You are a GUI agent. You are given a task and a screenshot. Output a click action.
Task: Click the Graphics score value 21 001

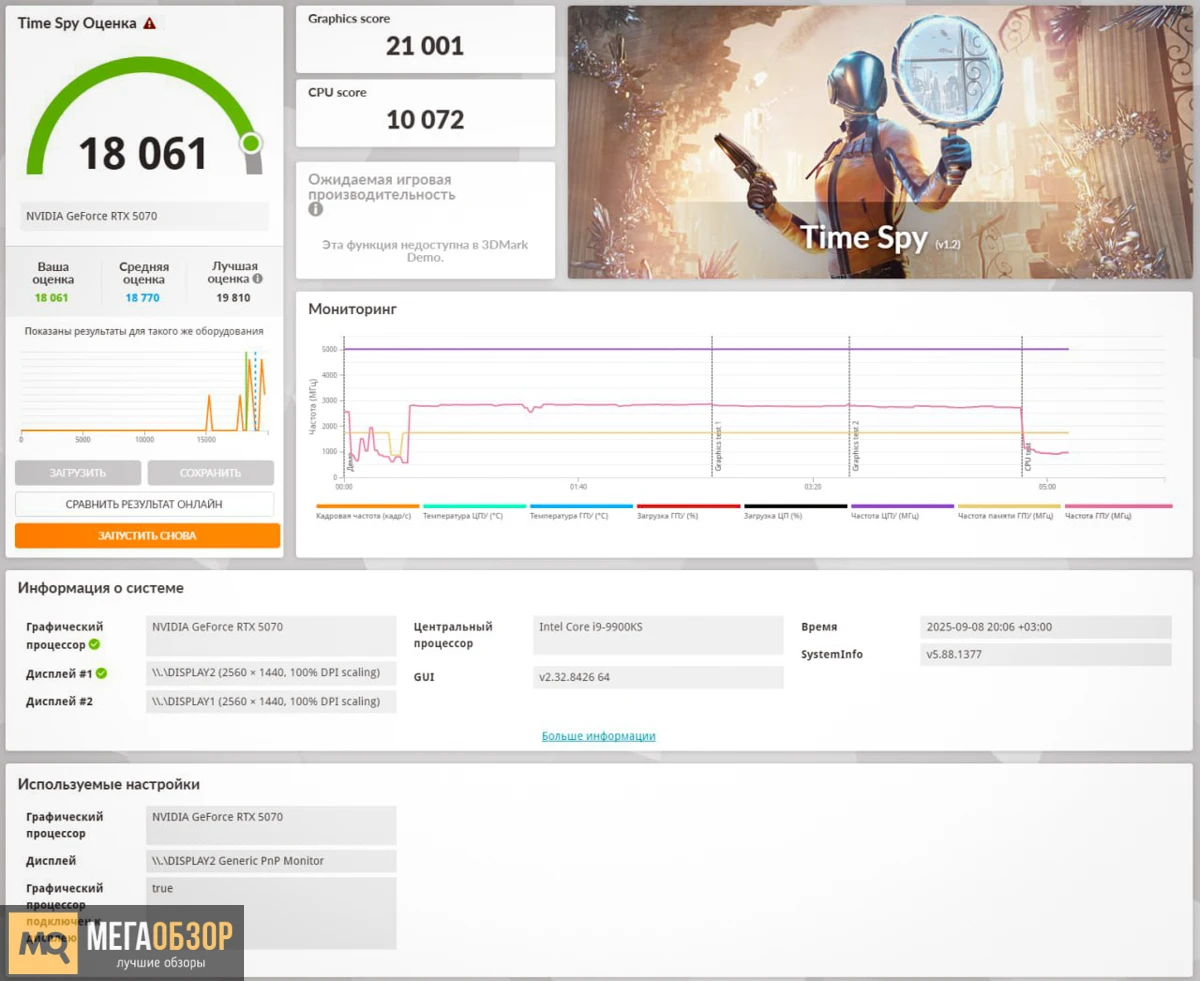425,46
